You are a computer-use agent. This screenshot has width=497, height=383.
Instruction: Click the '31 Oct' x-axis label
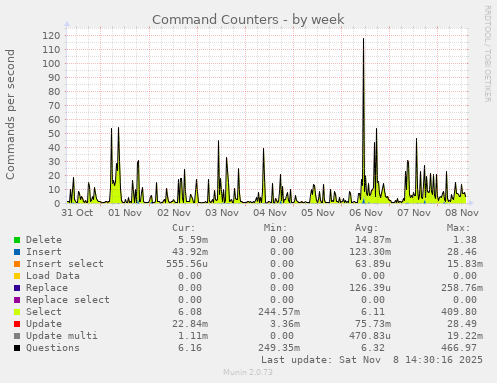(77, 213)
